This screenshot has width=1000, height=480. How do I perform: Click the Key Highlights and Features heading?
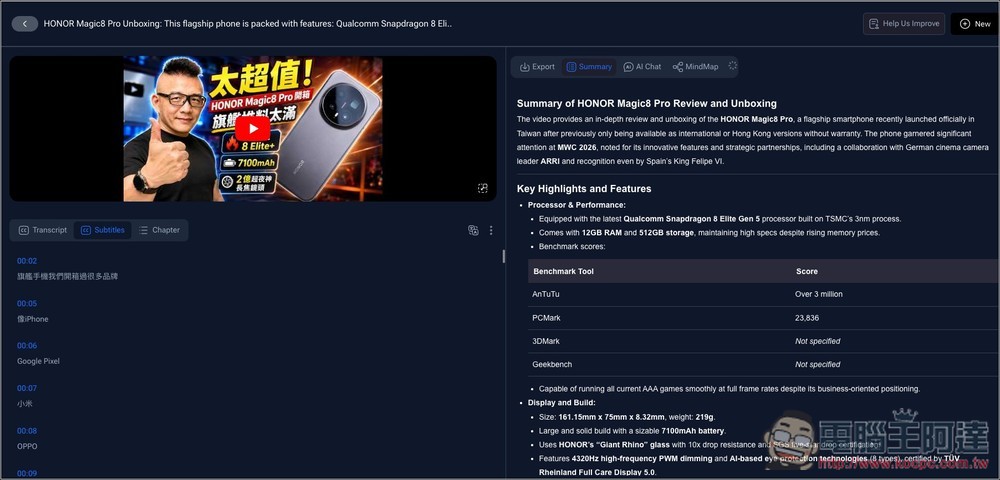(x=584, y=189)
